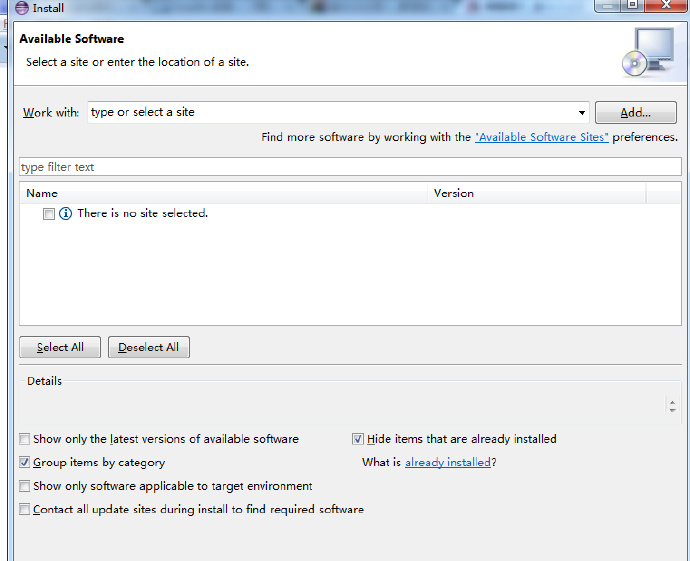Enable 'Contact all update sites during install'
This screenshot has height=561, width=690.
(x=25, y=510)
